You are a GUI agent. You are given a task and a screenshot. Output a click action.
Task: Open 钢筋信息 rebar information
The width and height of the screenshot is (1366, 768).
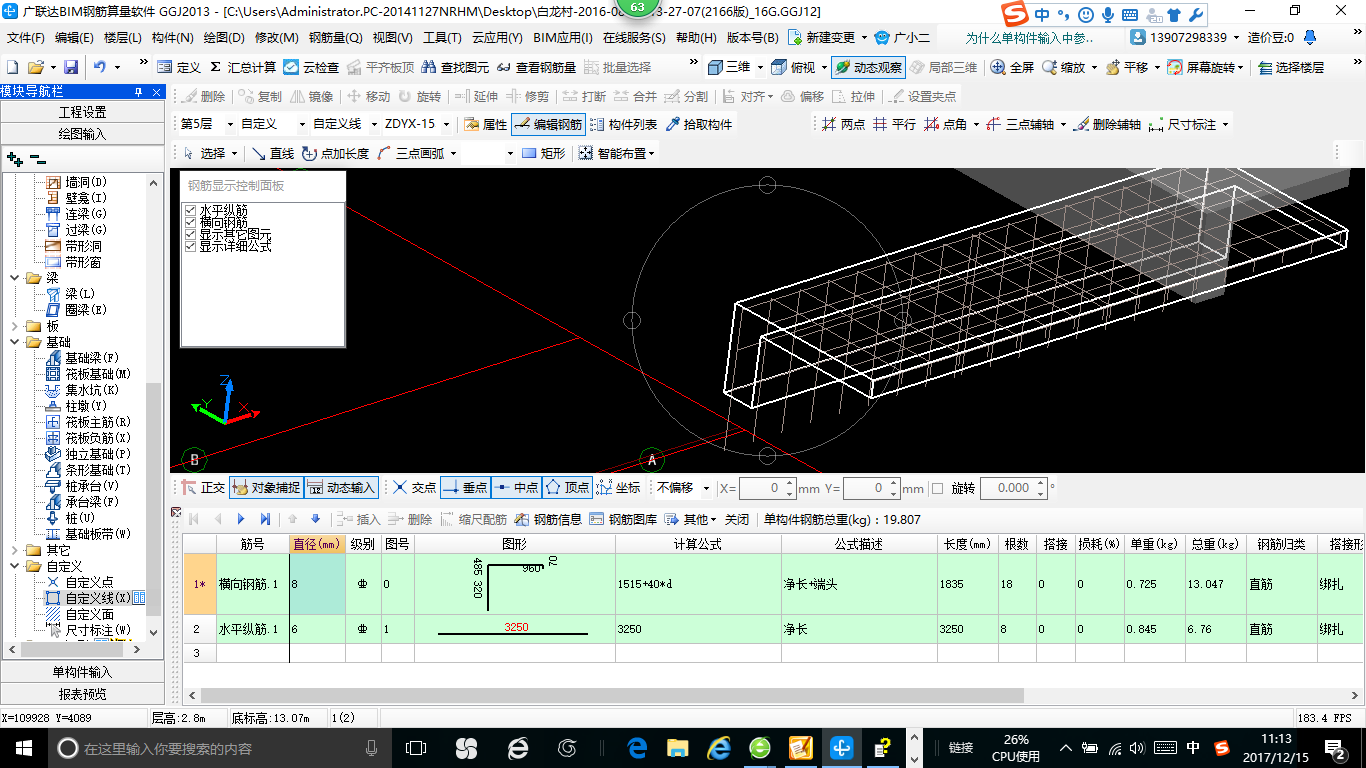point(548,519)
